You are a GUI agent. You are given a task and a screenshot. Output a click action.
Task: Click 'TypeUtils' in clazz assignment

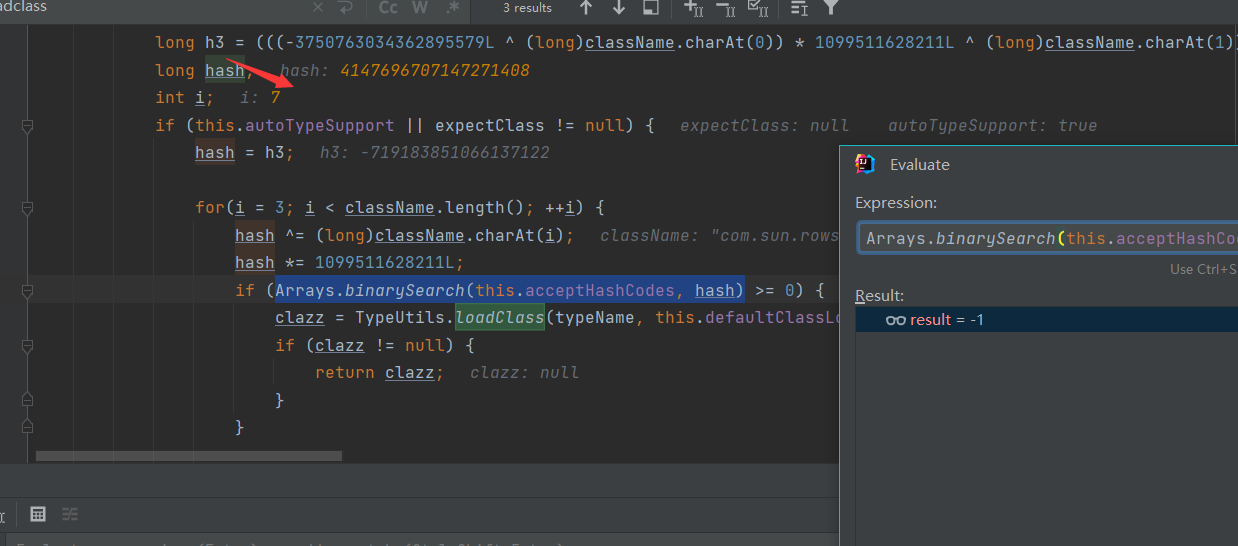click(400, 318)
